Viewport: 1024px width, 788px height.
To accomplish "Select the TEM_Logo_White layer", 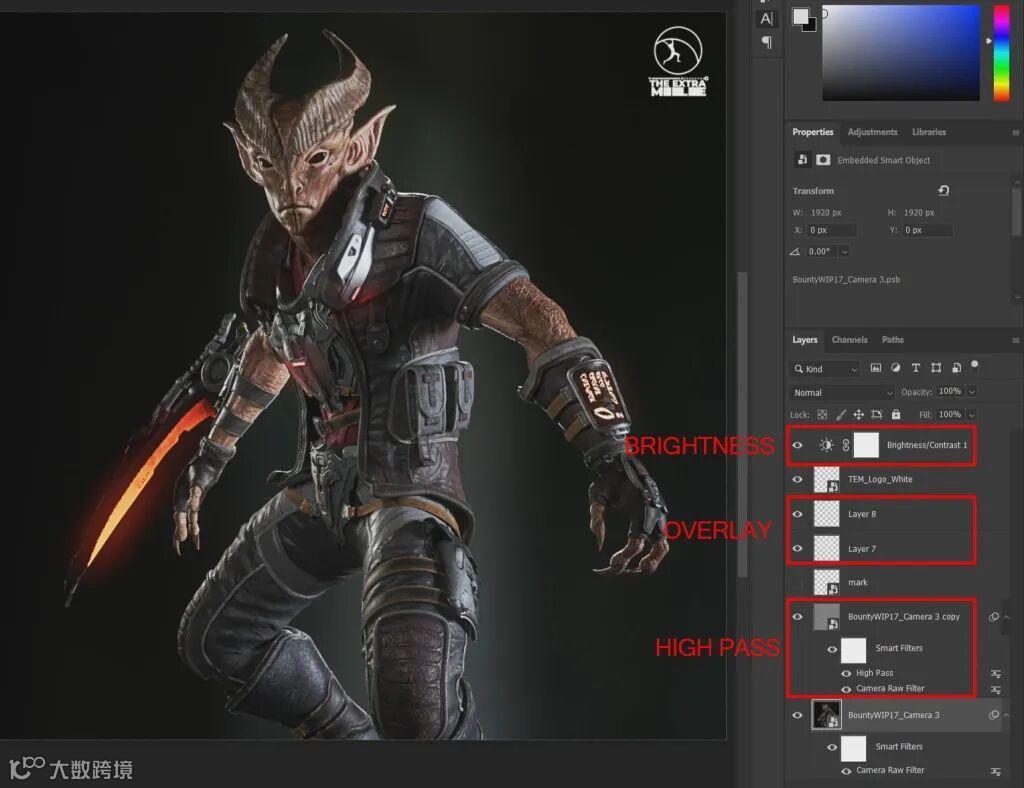I will pos(880,479).
